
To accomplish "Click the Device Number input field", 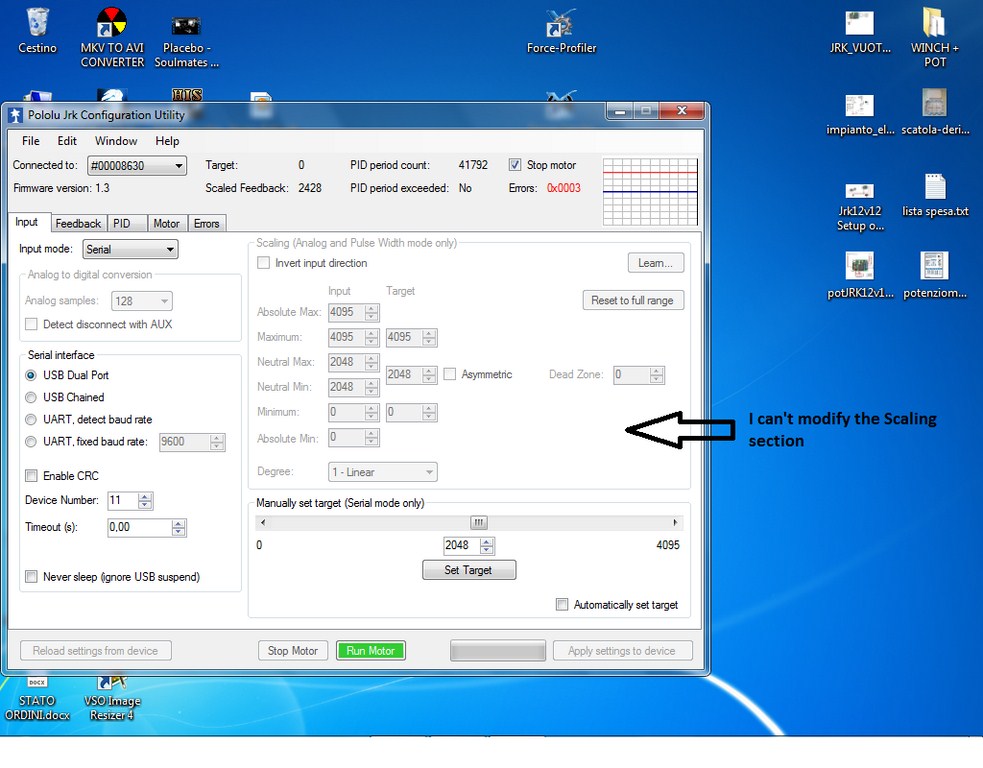I will point(124,500).
